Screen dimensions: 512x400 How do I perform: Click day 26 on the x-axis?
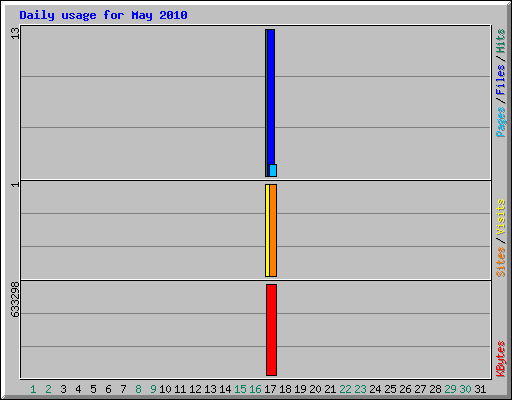pyautogui.click(x=405, y=389)
